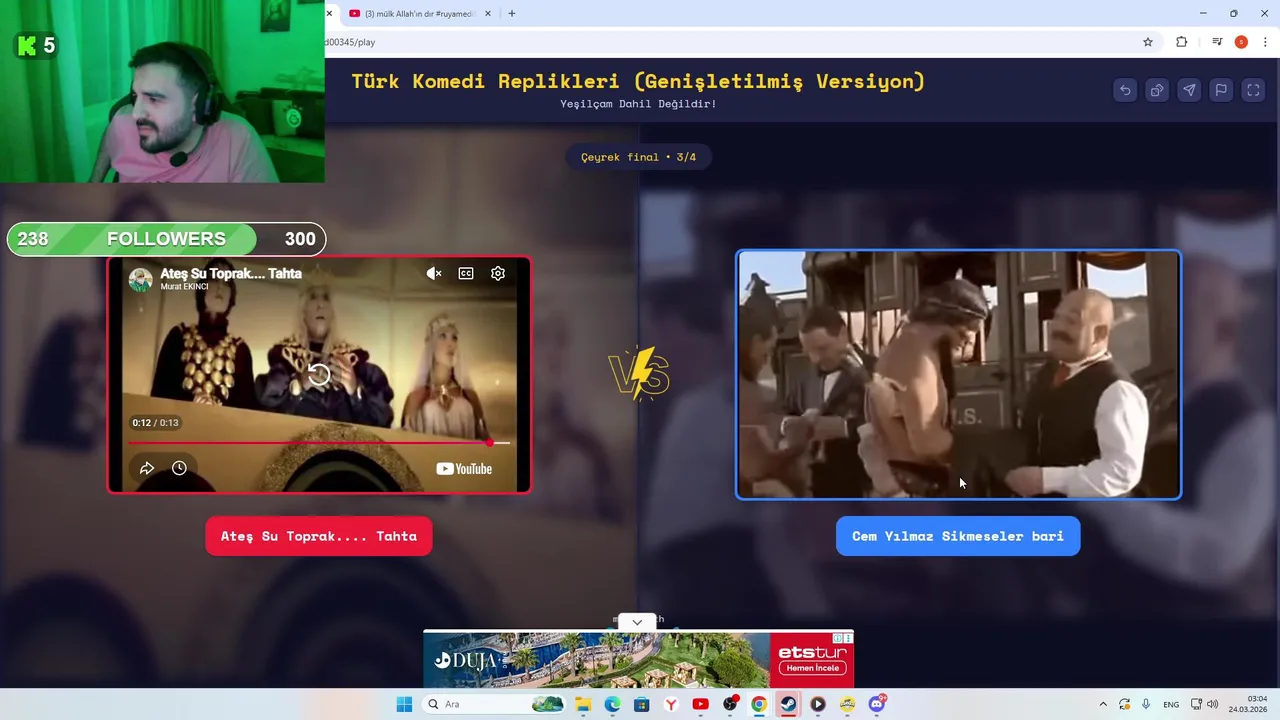Replay the video using the circular arrow

click(x=319, y=375)
